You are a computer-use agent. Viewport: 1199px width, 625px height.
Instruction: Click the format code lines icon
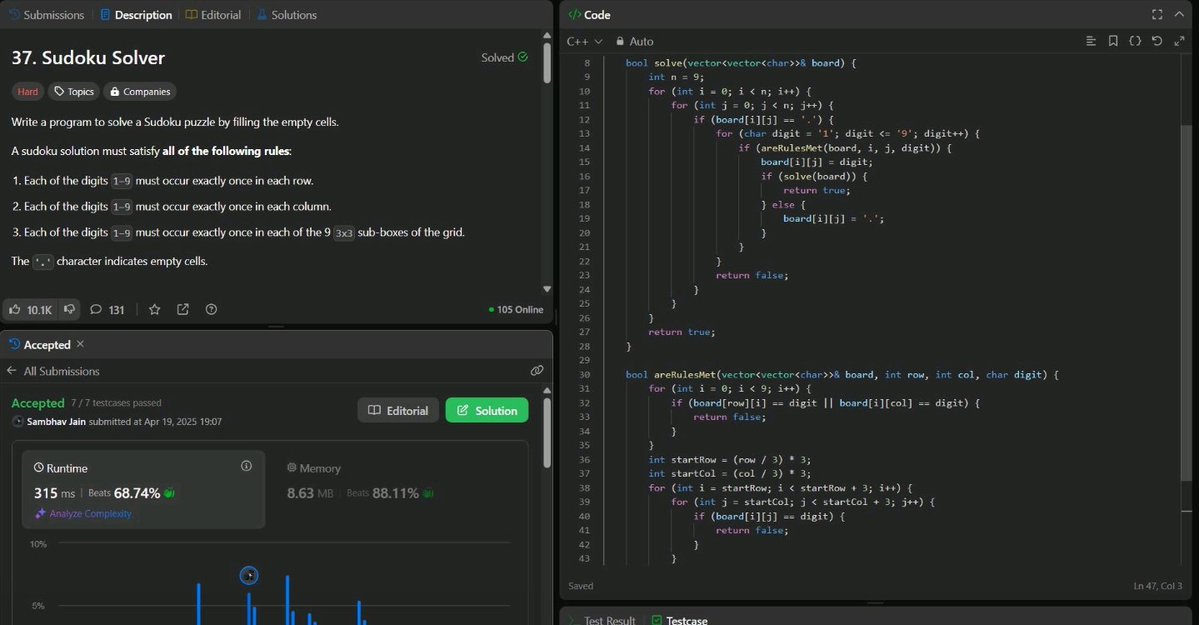pyautogui.click(x=1091, y=41)
